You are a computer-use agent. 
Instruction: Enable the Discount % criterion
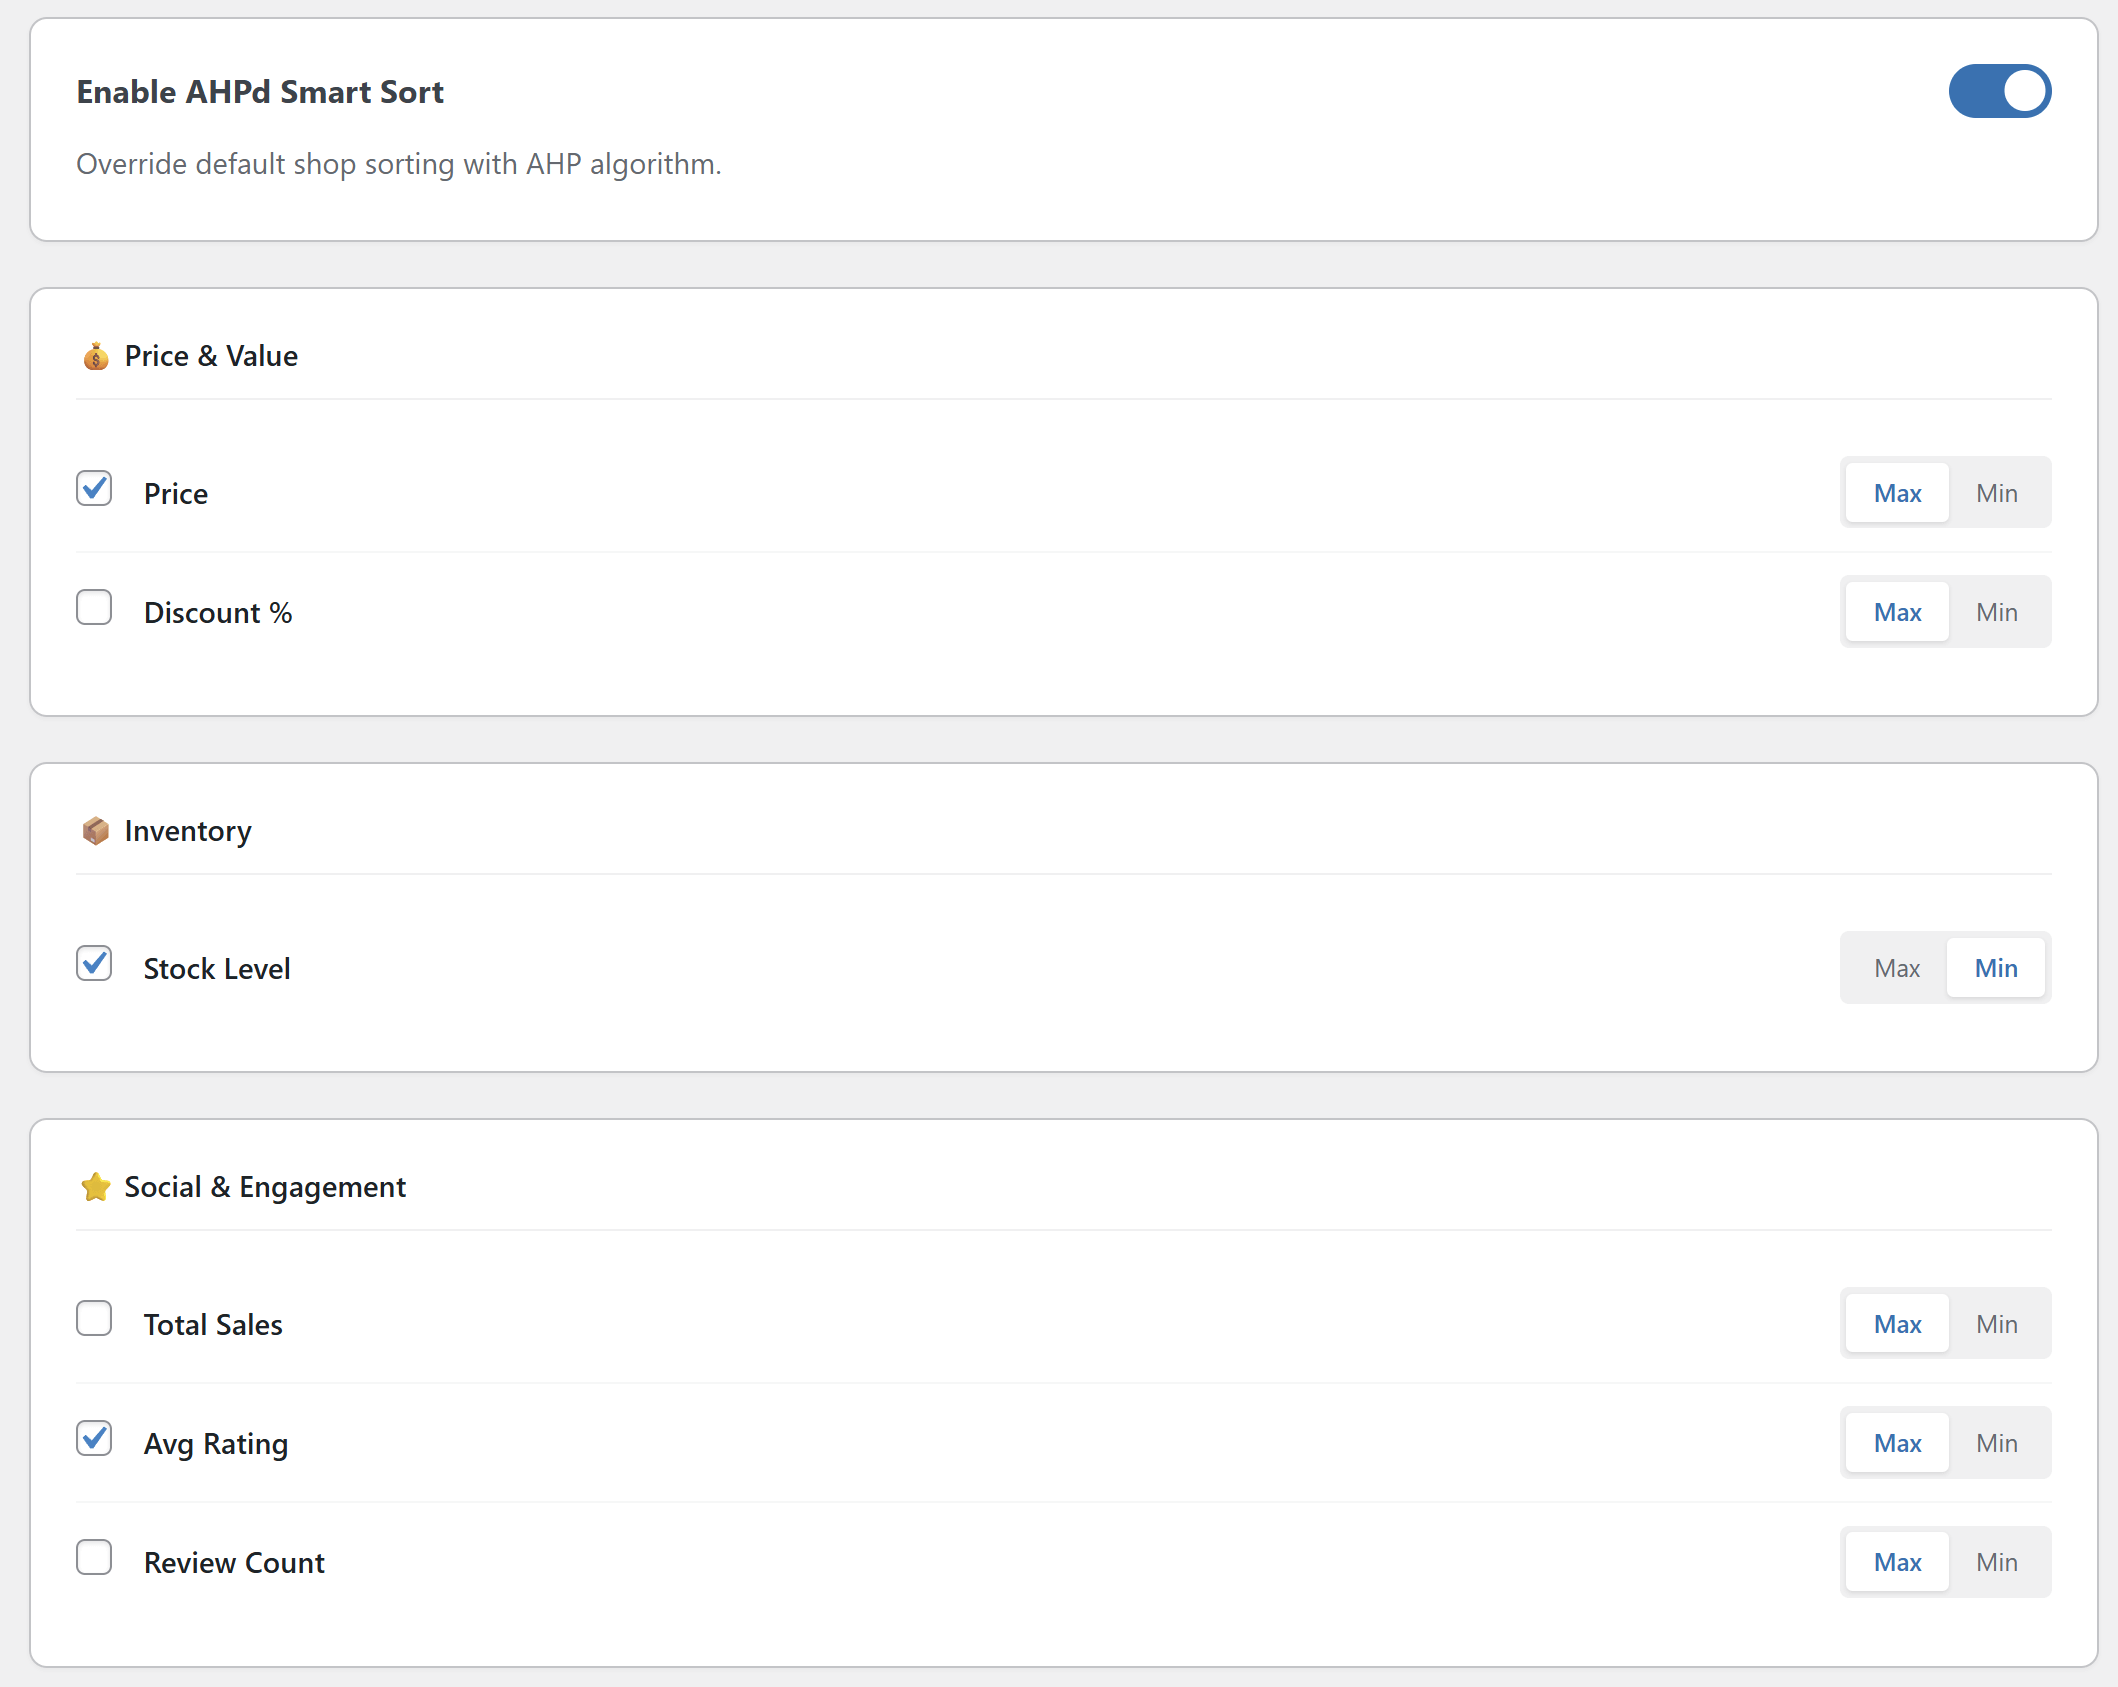(94, 607)
